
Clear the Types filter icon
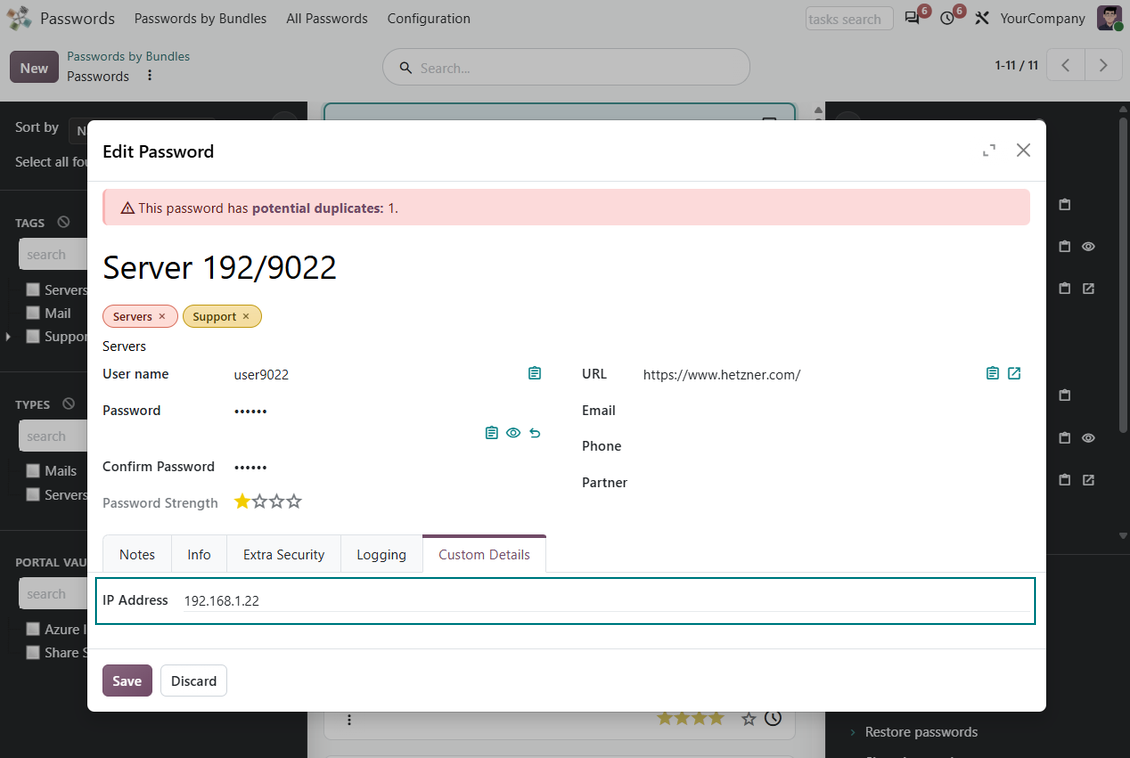click(68, 403)
